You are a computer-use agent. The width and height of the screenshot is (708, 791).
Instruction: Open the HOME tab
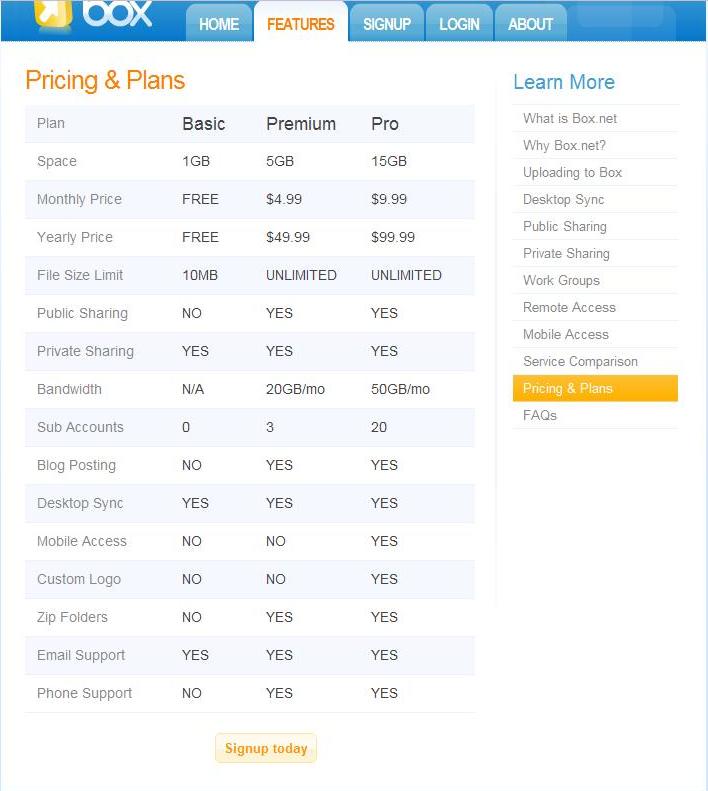(x=219, y=23)
